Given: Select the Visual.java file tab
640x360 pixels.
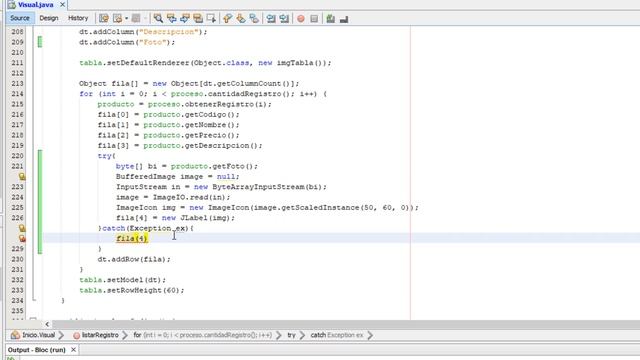Looking at the screenshot, I should pyautogui.click(x=35, y=5).
